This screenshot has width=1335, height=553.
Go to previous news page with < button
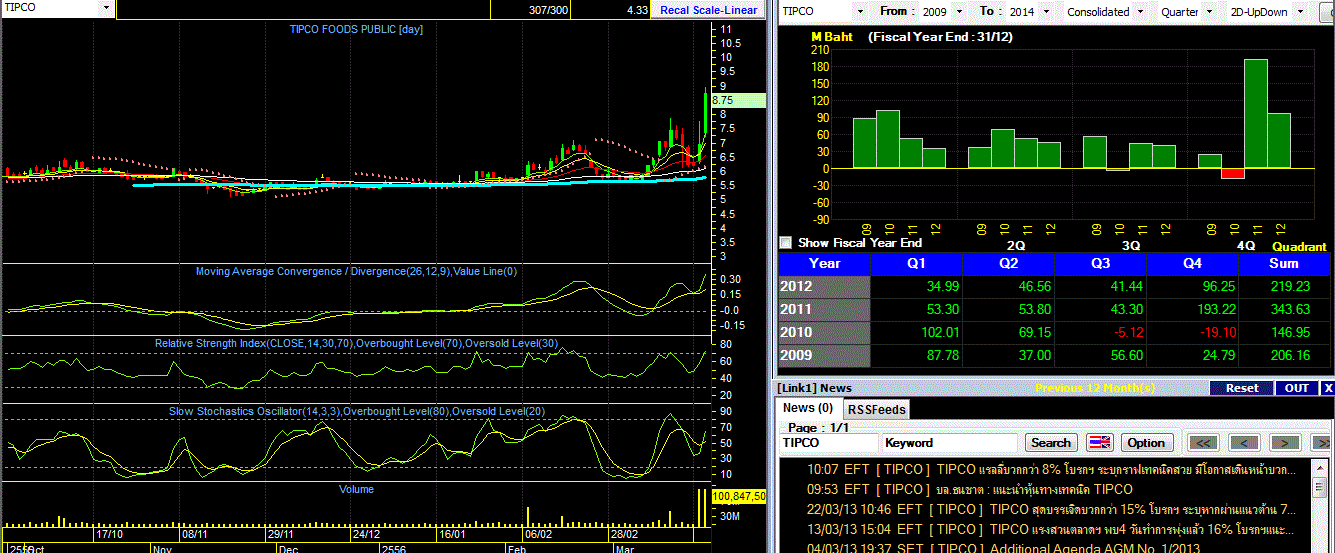pyautogui.click(x=1243, y=443)
